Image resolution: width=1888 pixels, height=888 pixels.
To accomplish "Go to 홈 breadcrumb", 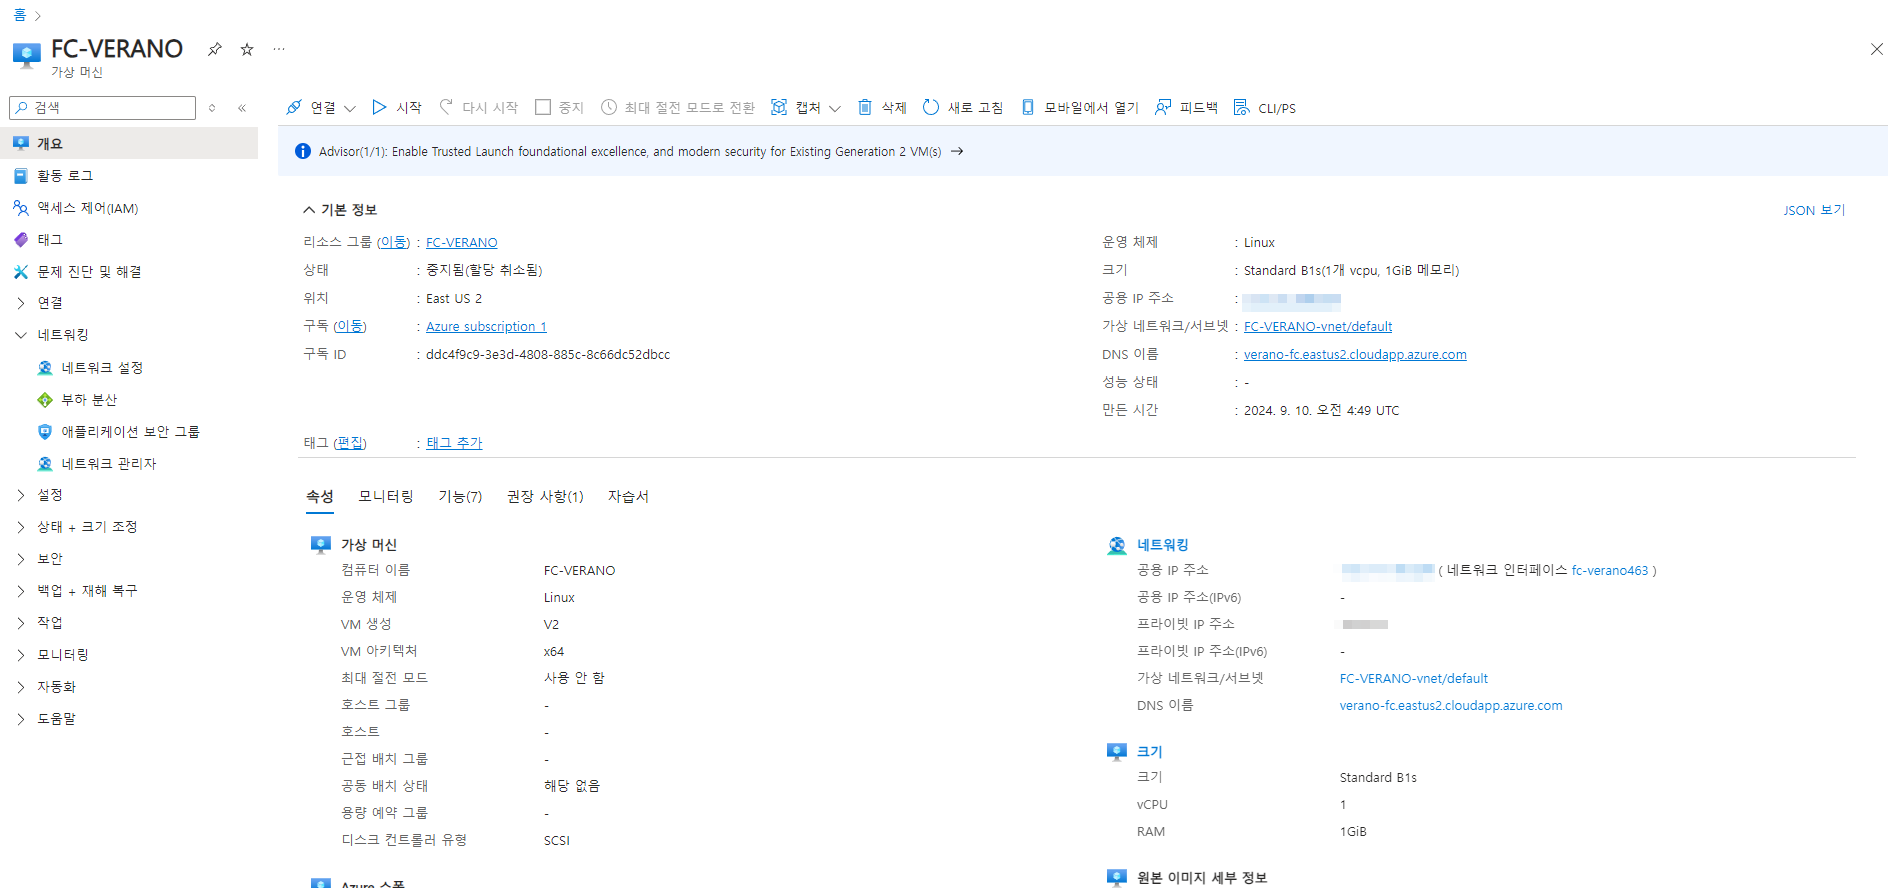I will [x=19, y=15].
